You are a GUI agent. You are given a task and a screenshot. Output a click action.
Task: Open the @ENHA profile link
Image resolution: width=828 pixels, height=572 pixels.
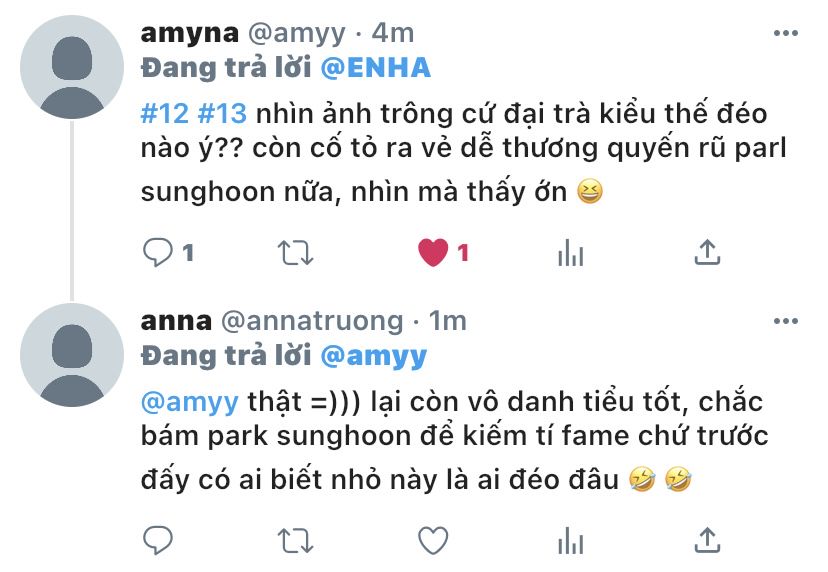[375, 68]
